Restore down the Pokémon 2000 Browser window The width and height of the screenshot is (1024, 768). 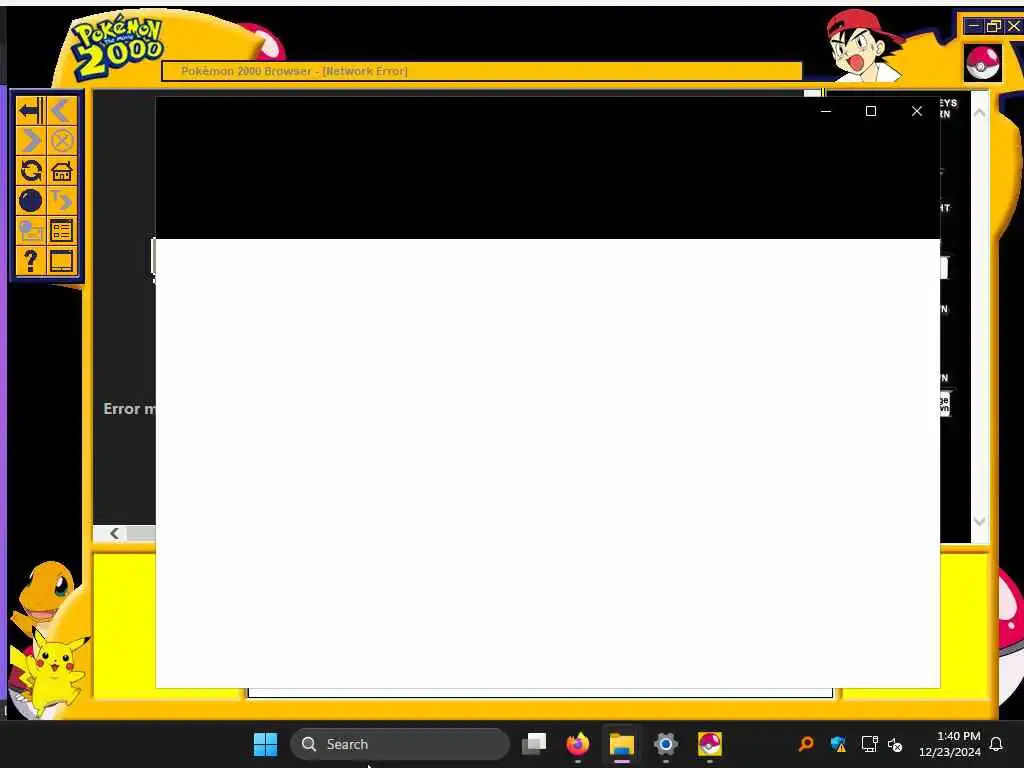click(993, 26)
